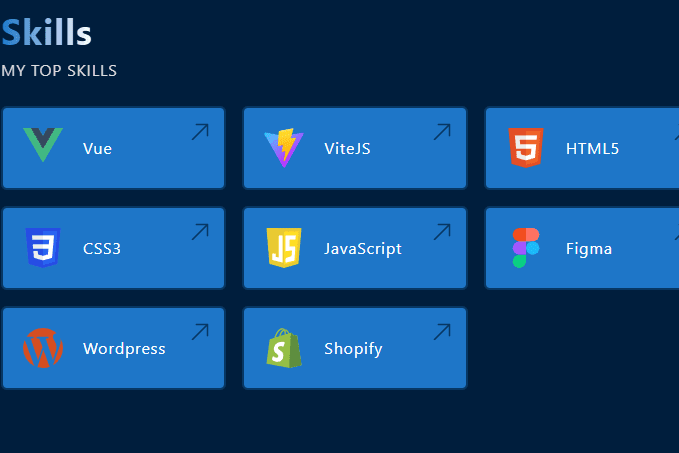Click the Figma logo icon
The width and height of the screenshot is (679, 453).
tap(526, 248)
